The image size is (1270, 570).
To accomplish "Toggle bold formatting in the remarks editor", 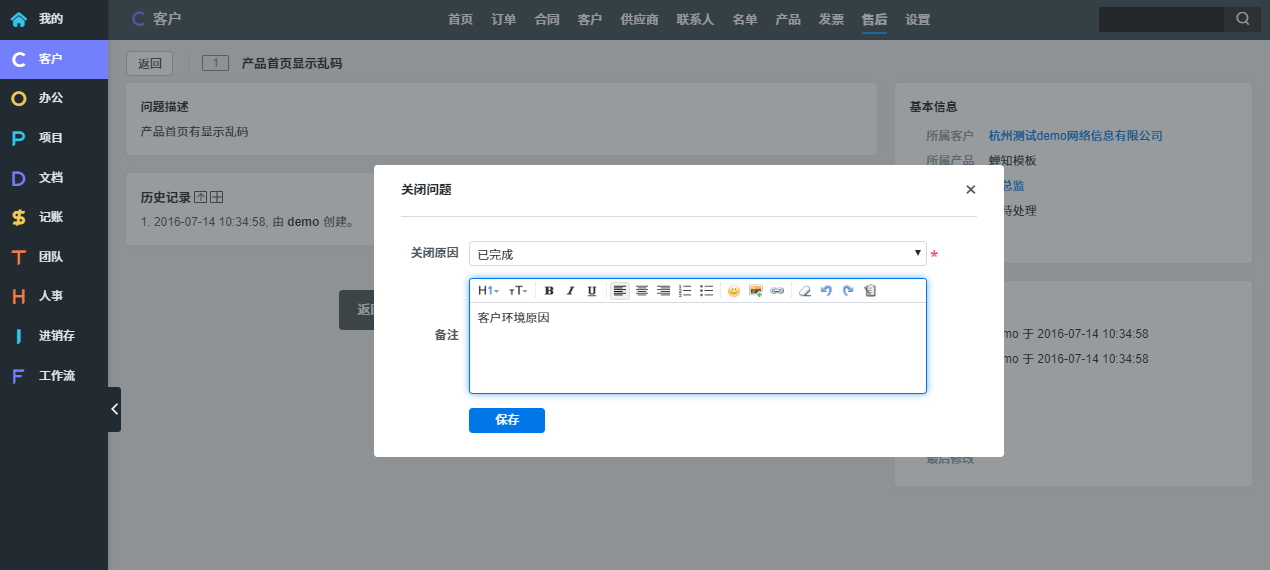I will pyautogui.click(x=549, y=291).
